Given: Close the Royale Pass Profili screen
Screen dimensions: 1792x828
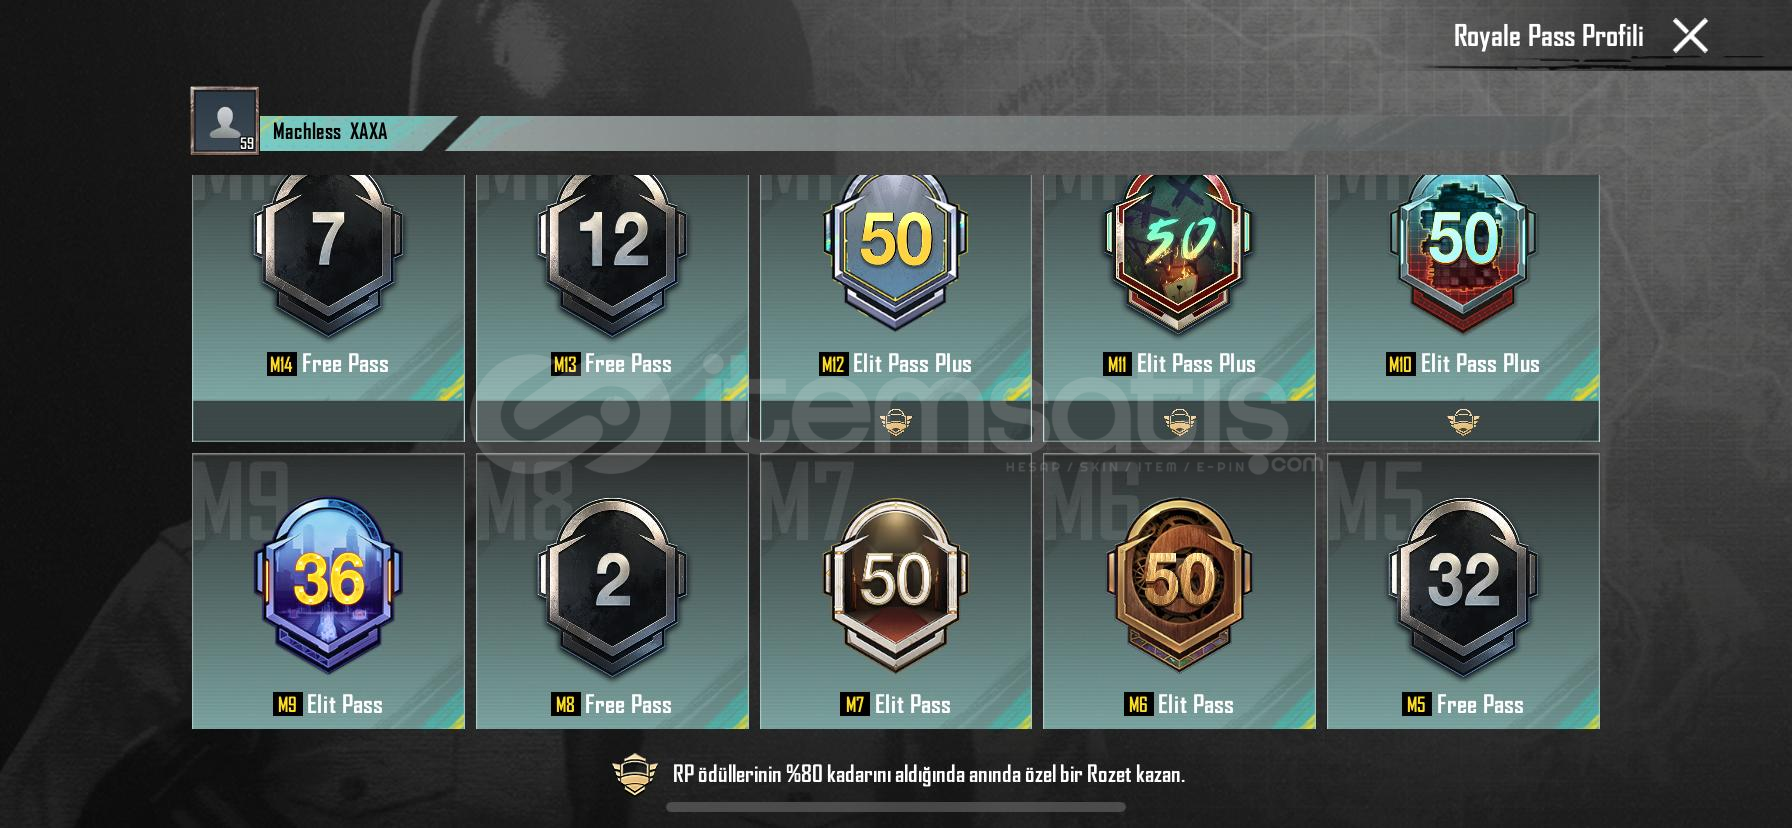Looking at the screenshot, I should (1690, 36).
